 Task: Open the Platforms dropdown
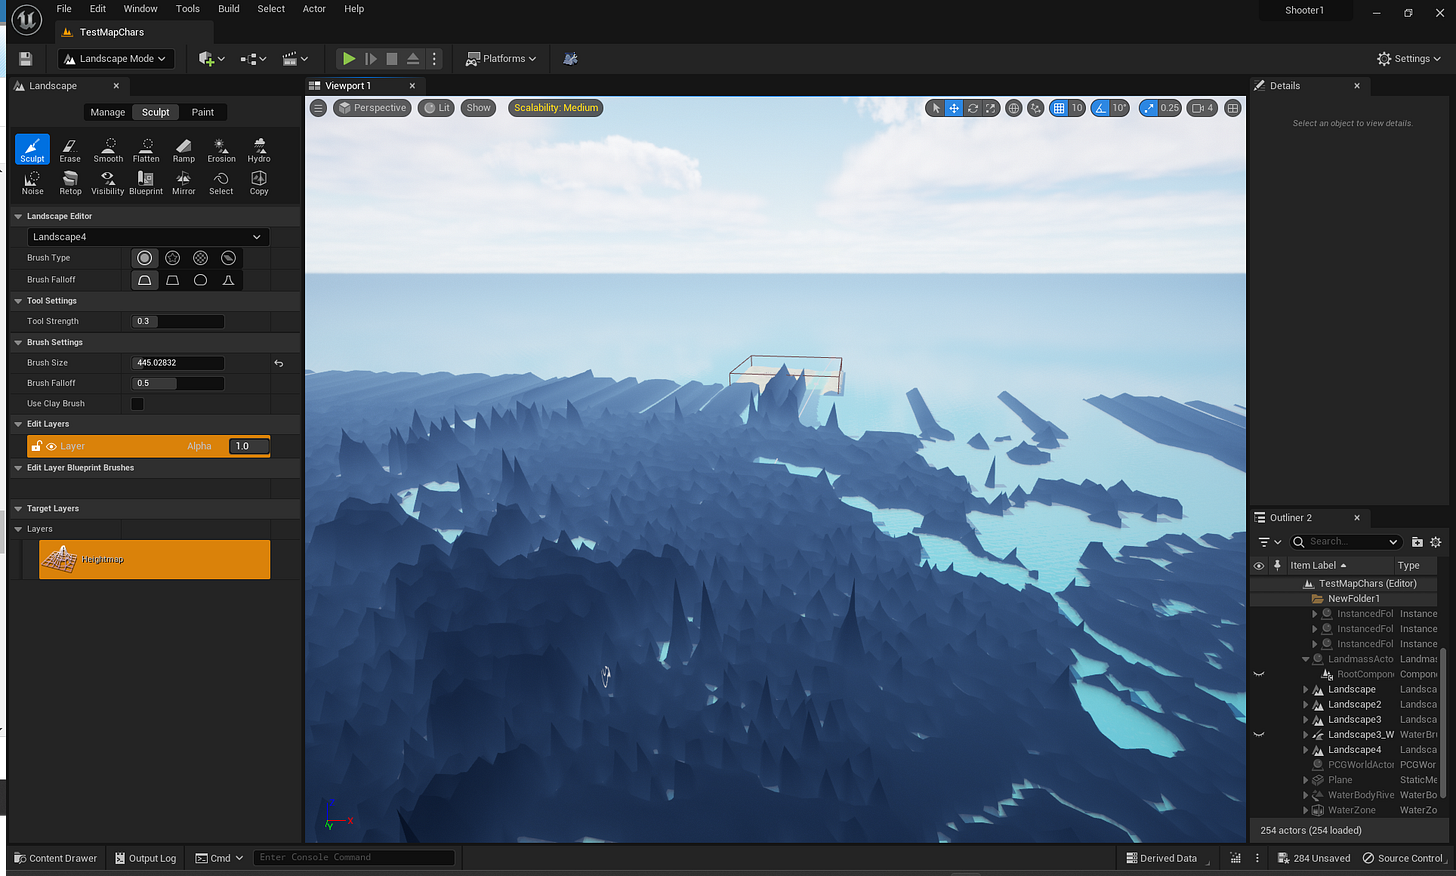tap(501, 59)
